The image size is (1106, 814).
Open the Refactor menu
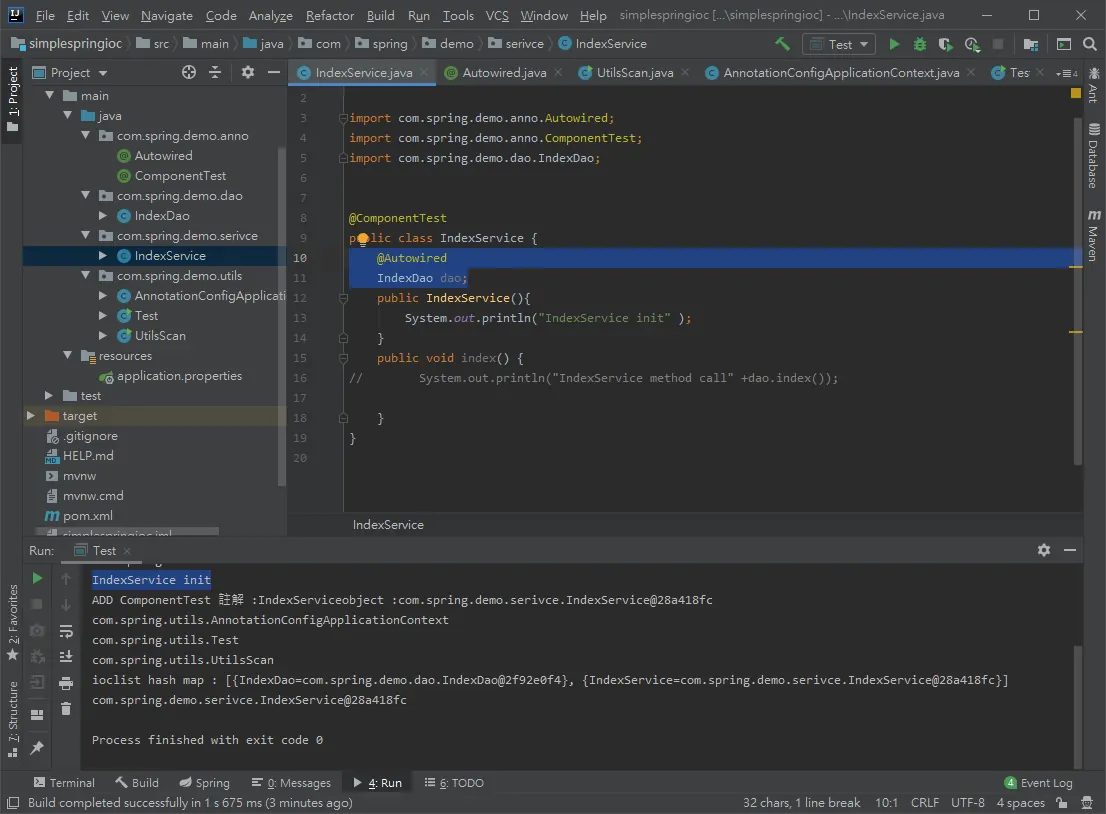329,15
